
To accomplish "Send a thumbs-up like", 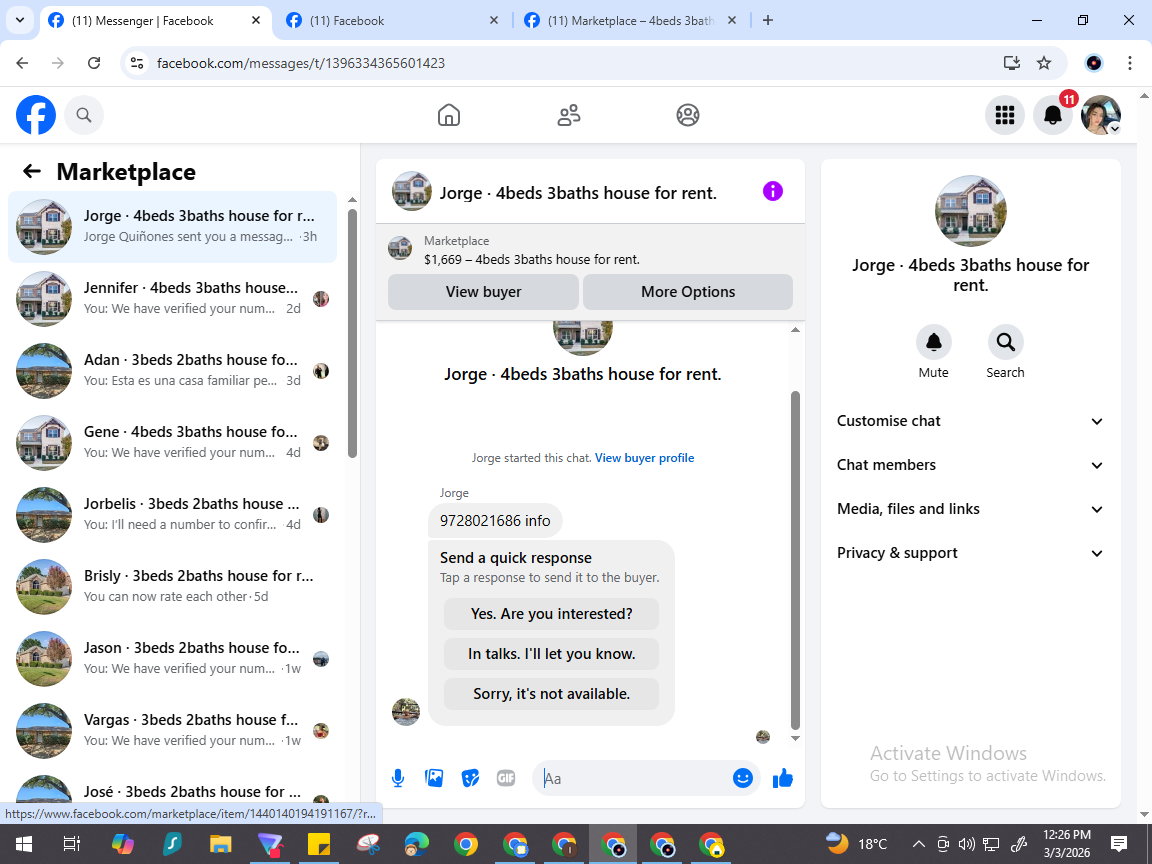I will pos(783,778).
